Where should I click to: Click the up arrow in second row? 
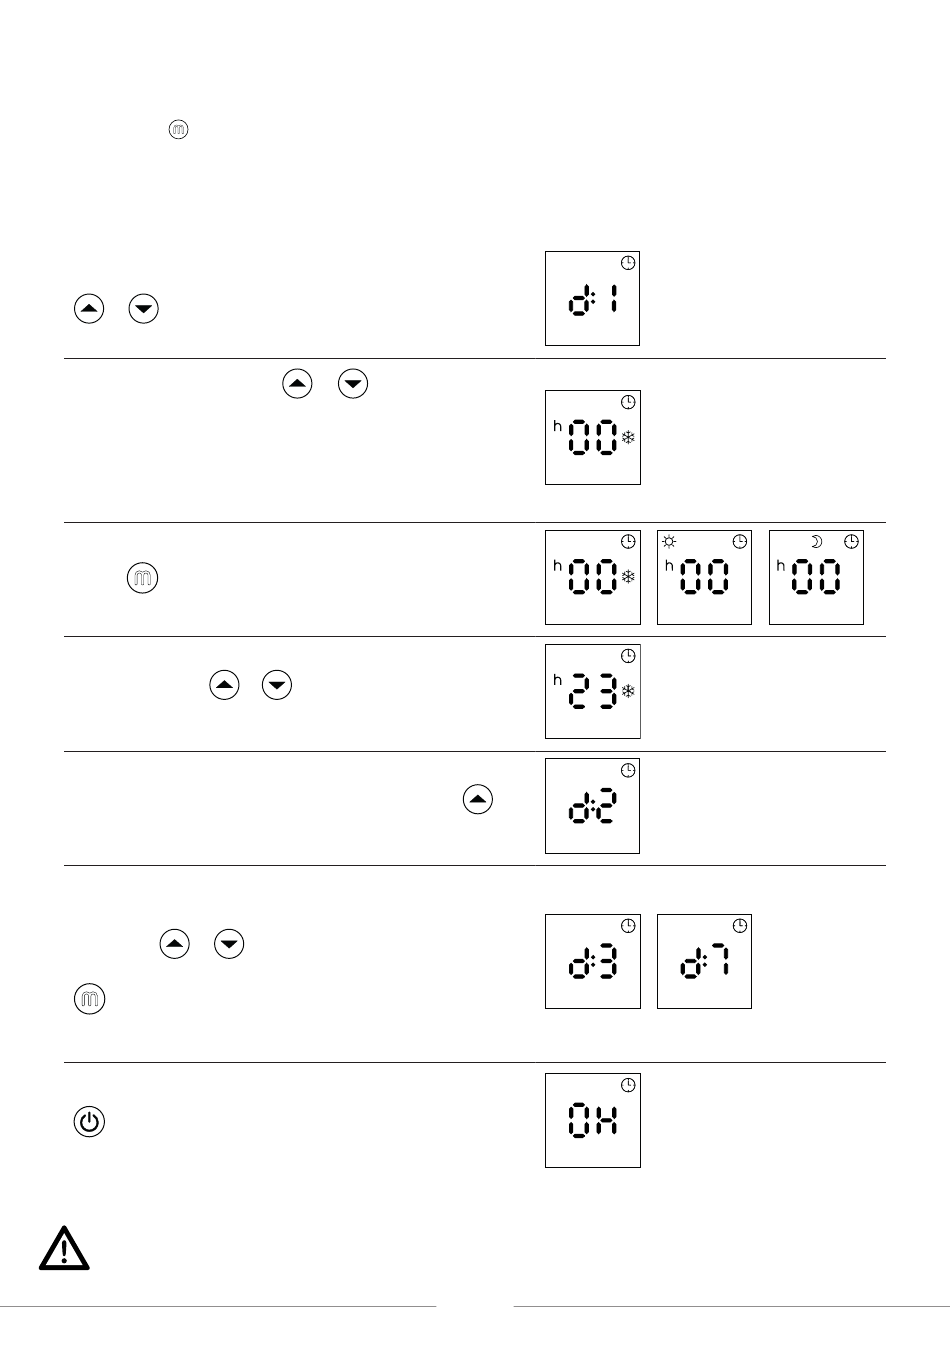[x=298, y=384]
